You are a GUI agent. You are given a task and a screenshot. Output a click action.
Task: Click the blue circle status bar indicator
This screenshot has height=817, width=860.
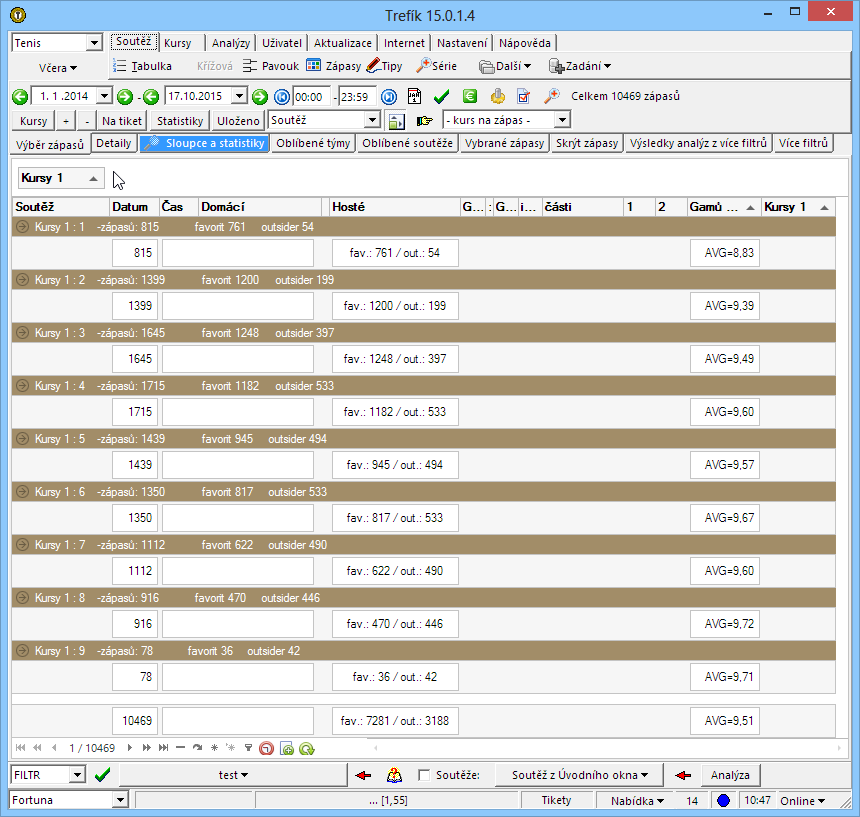[x=723, y=801]
